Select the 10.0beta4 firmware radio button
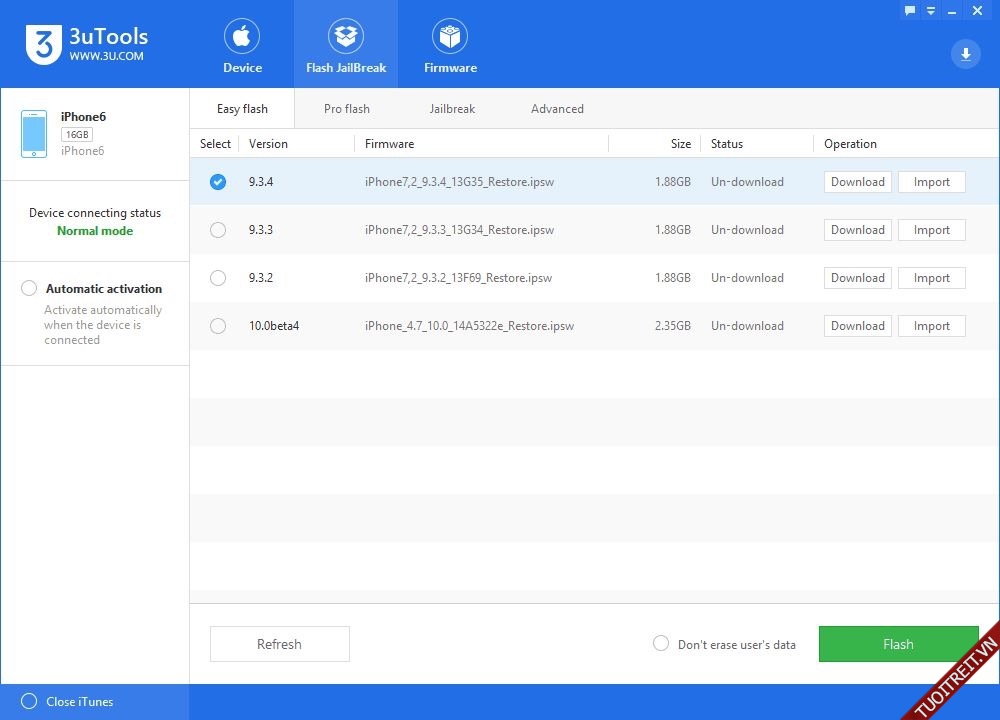The height and width of the screenshot is (720, 1000). tap(218, 326)
